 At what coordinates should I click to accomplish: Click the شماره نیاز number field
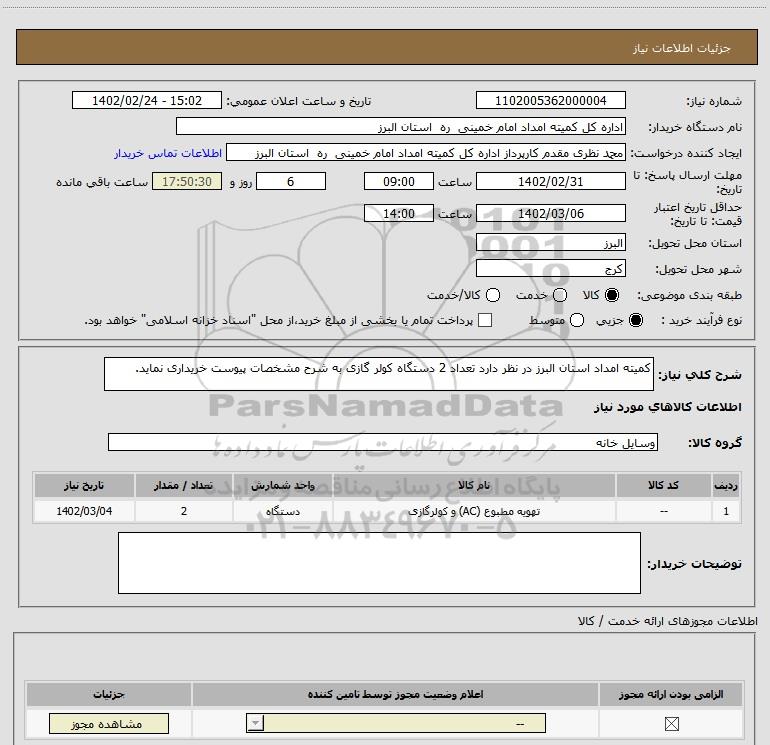(550, 100)
